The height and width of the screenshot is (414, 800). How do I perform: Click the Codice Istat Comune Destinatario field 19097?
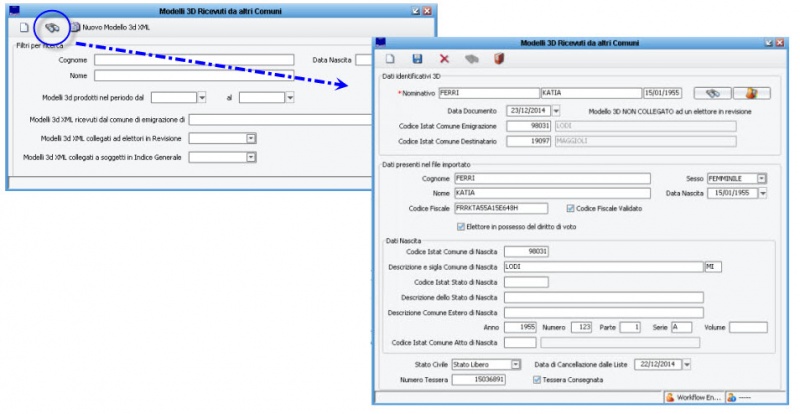[x=529, y=141]
